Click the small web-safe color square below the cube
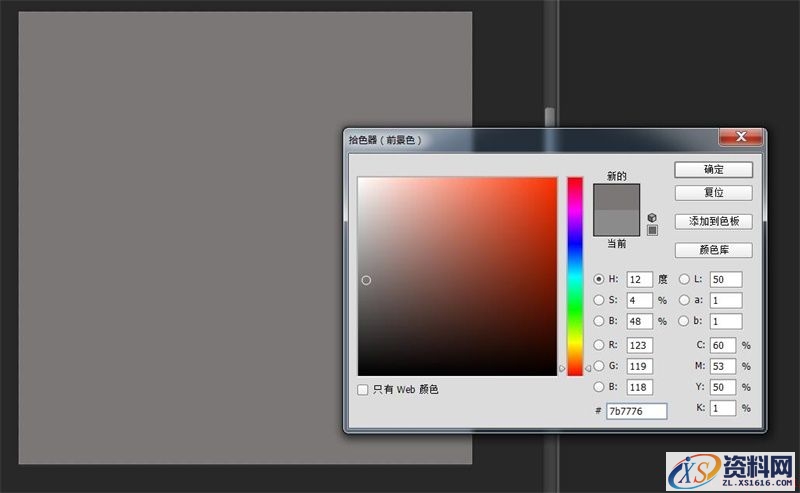The width and height of the screenshot is (800, 493). coord(652,230)
